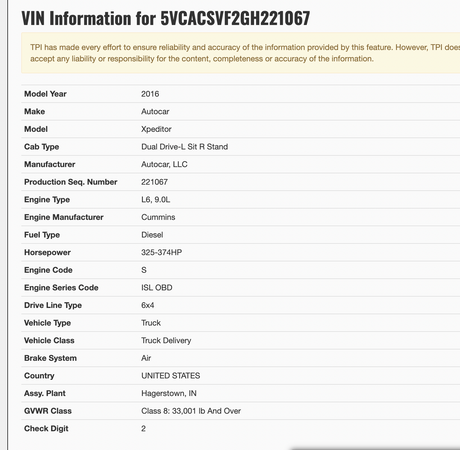Click the Engine Type value L6, 9.0L
Image resolution: width=460 pixels, height=450 pixels.
point(156,200)
